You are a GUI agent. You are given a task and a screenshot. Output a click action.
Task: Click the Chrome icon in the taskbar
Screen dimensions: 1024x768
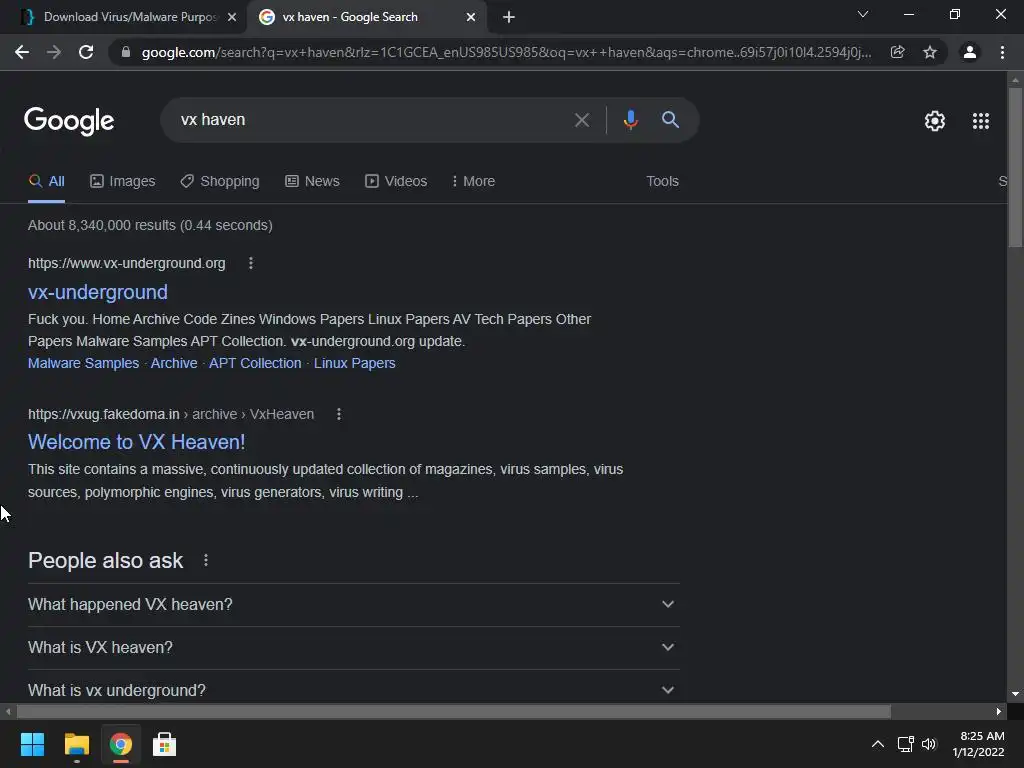click(x=120, y=744)
